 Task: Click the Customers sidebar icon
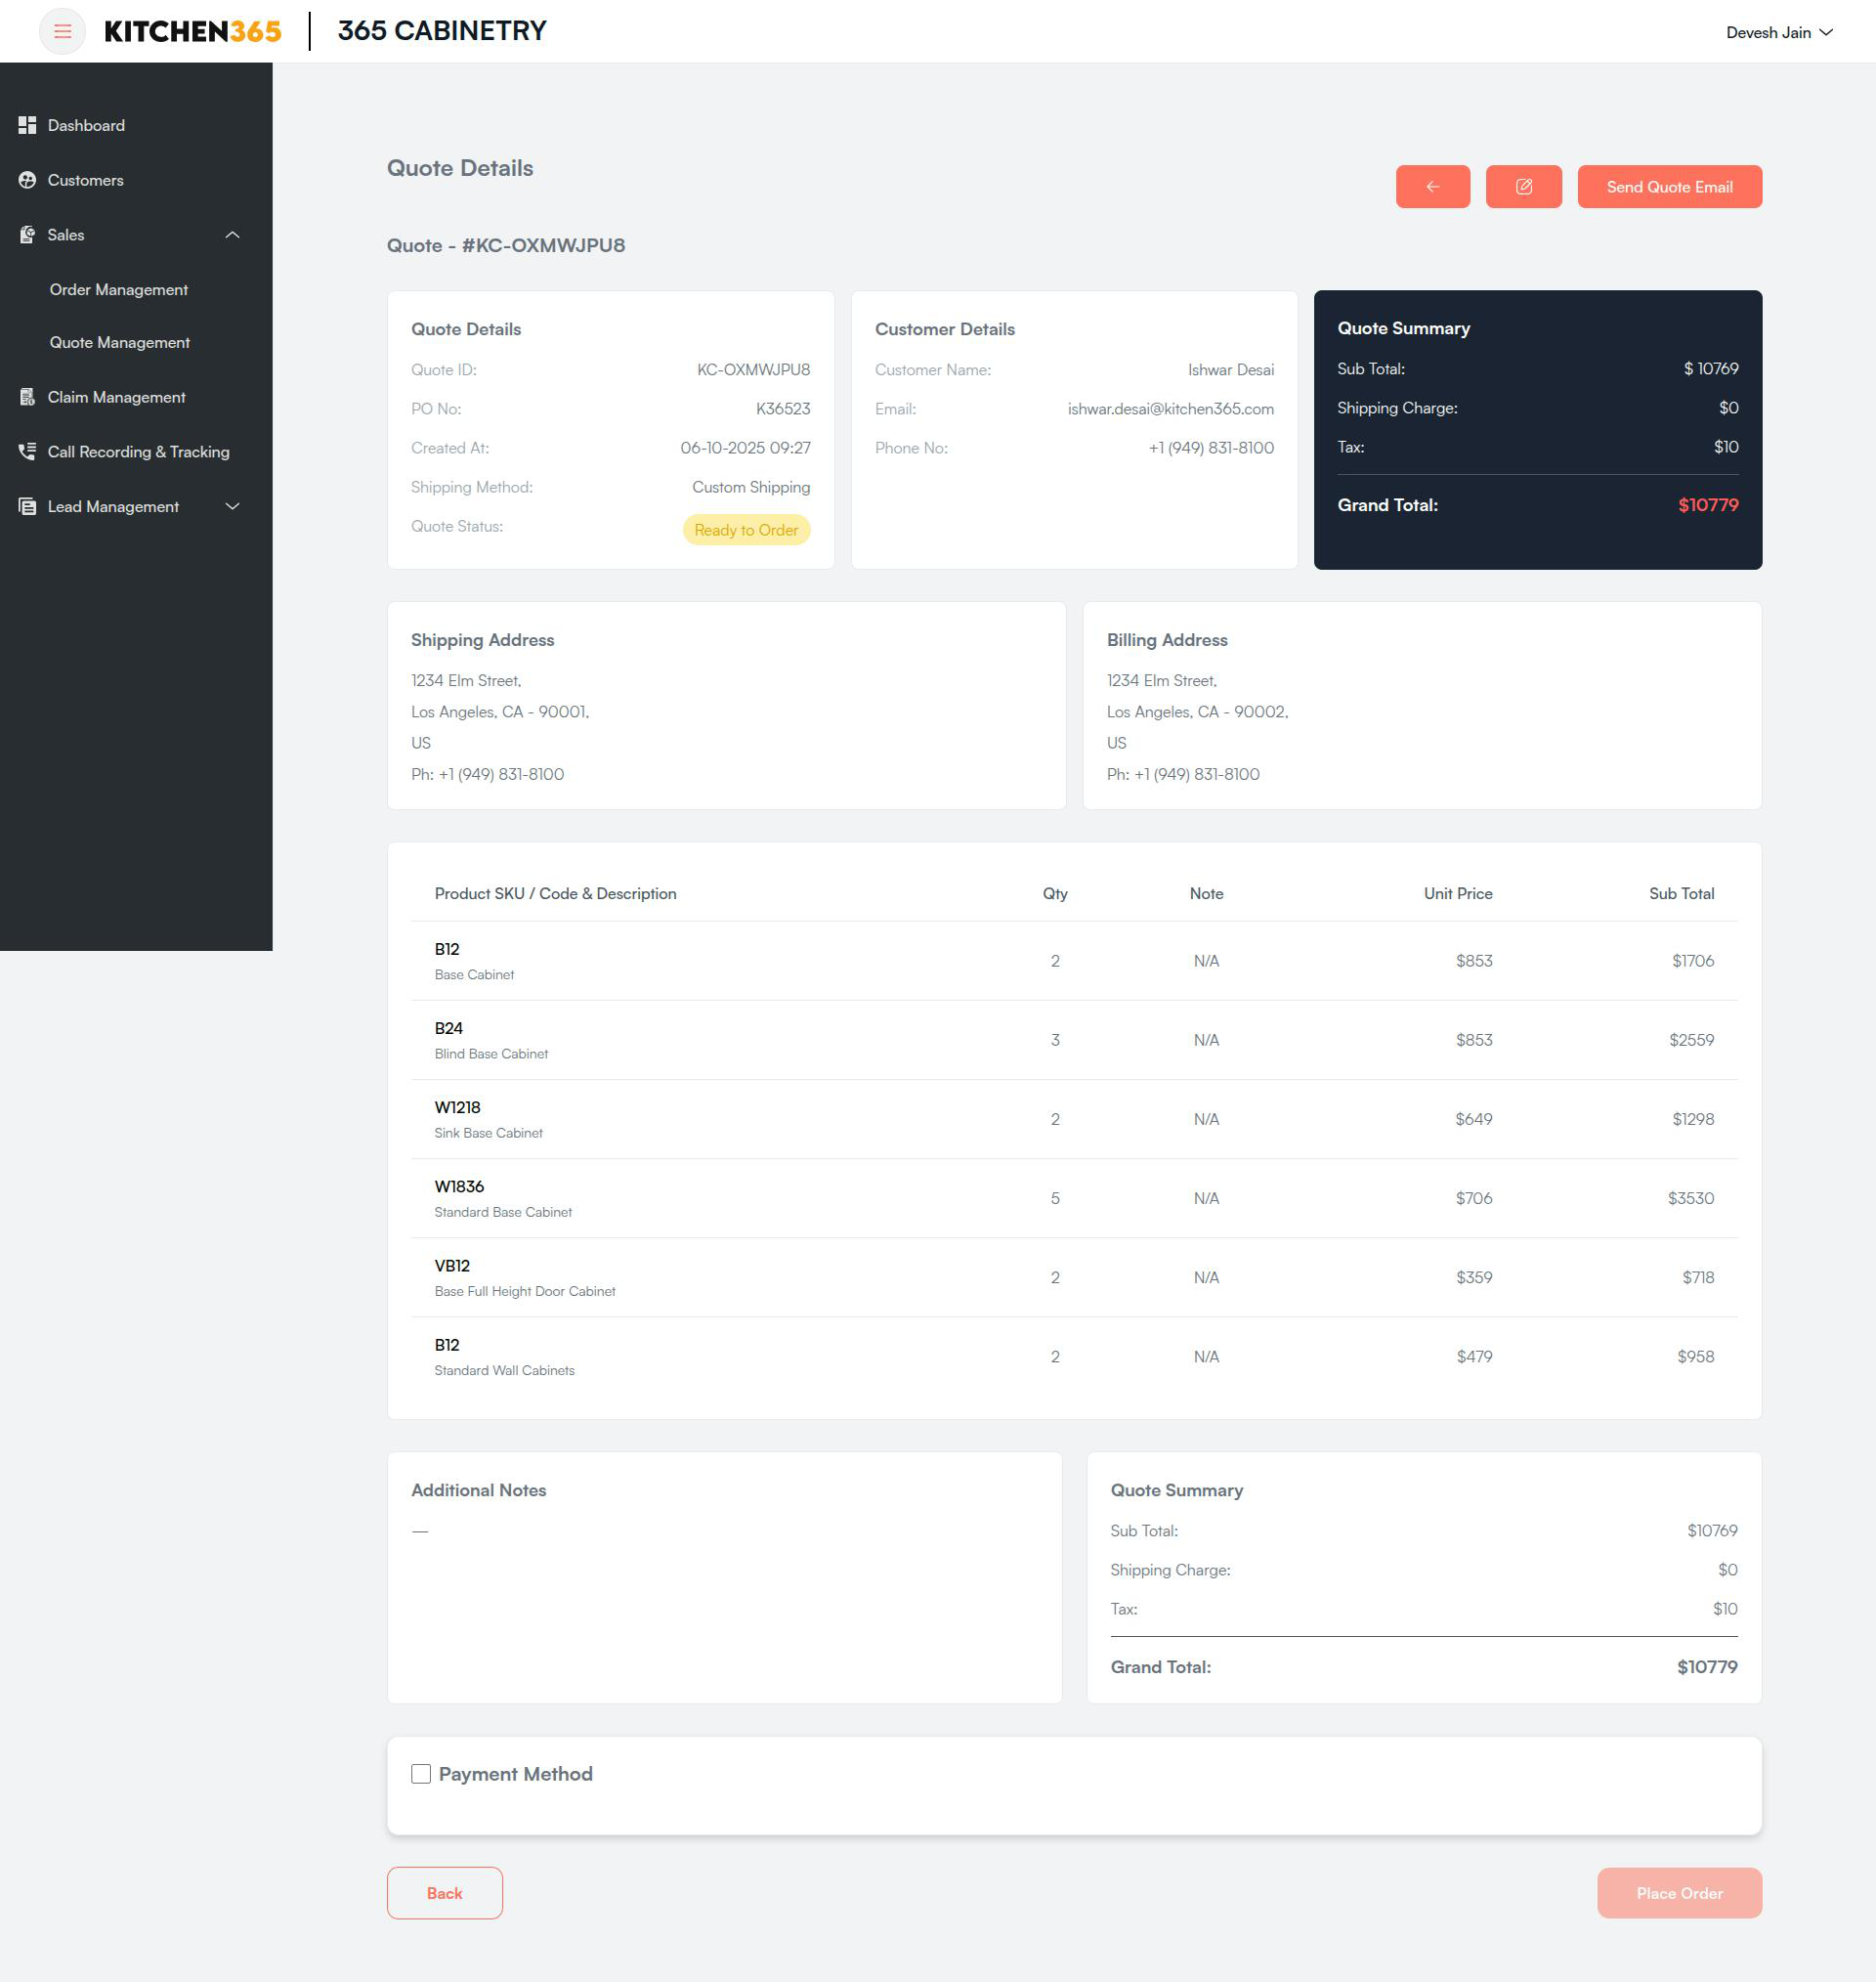pos(27,180)
